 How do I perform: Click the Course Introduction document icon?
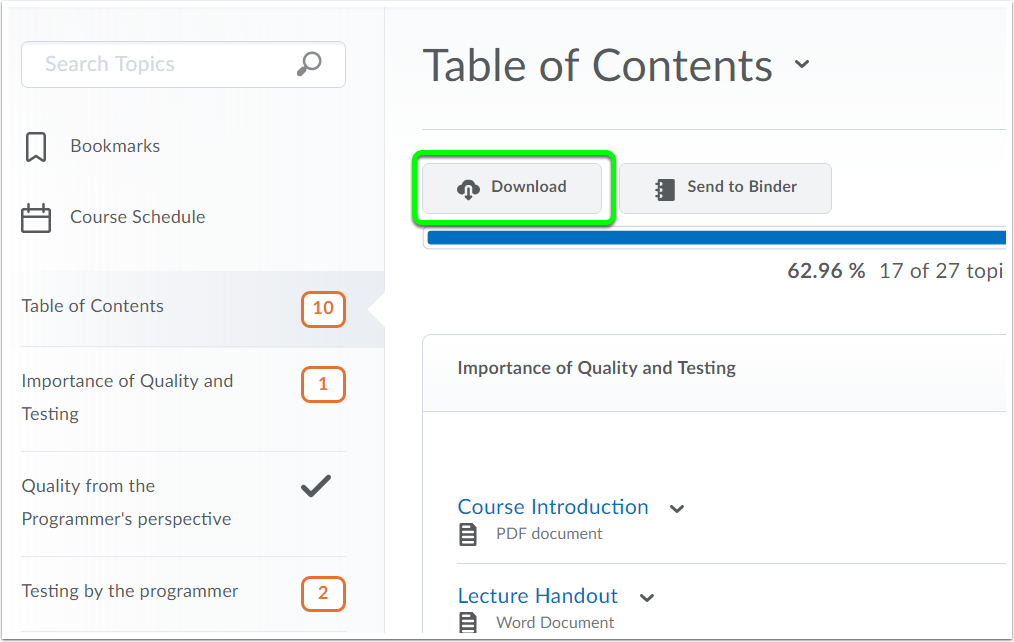468,535
